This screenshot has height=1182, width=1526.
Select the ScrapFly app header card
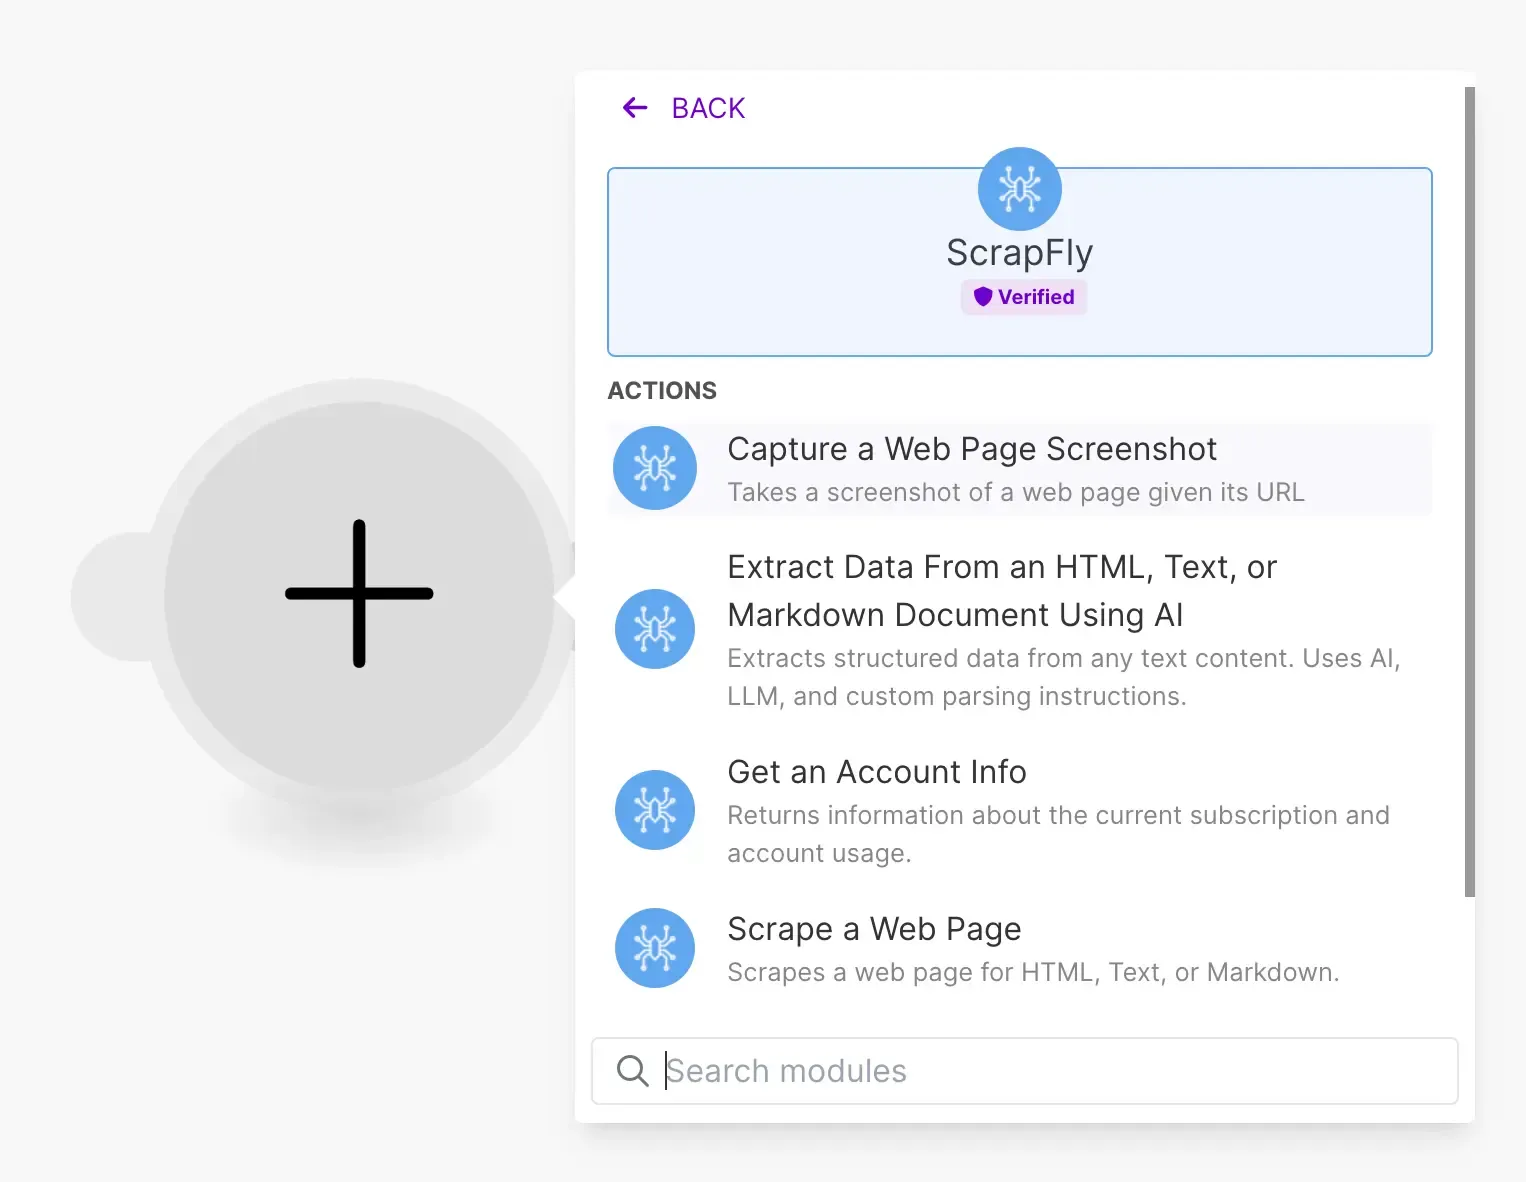(1019, 261)
